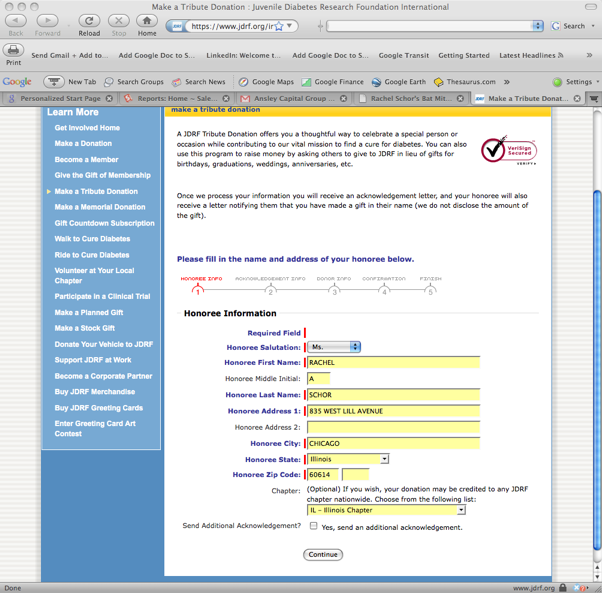Click the Stop loading button
Viewport: 602px width, 593px height.
point(119,21)
